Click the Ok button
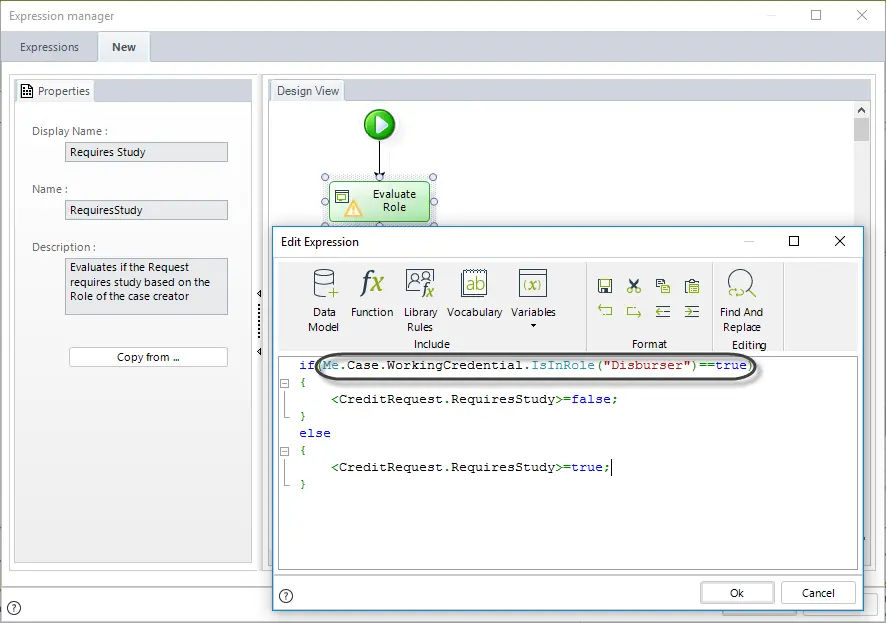Screen dimensions: 886x623 pos(737,593)
